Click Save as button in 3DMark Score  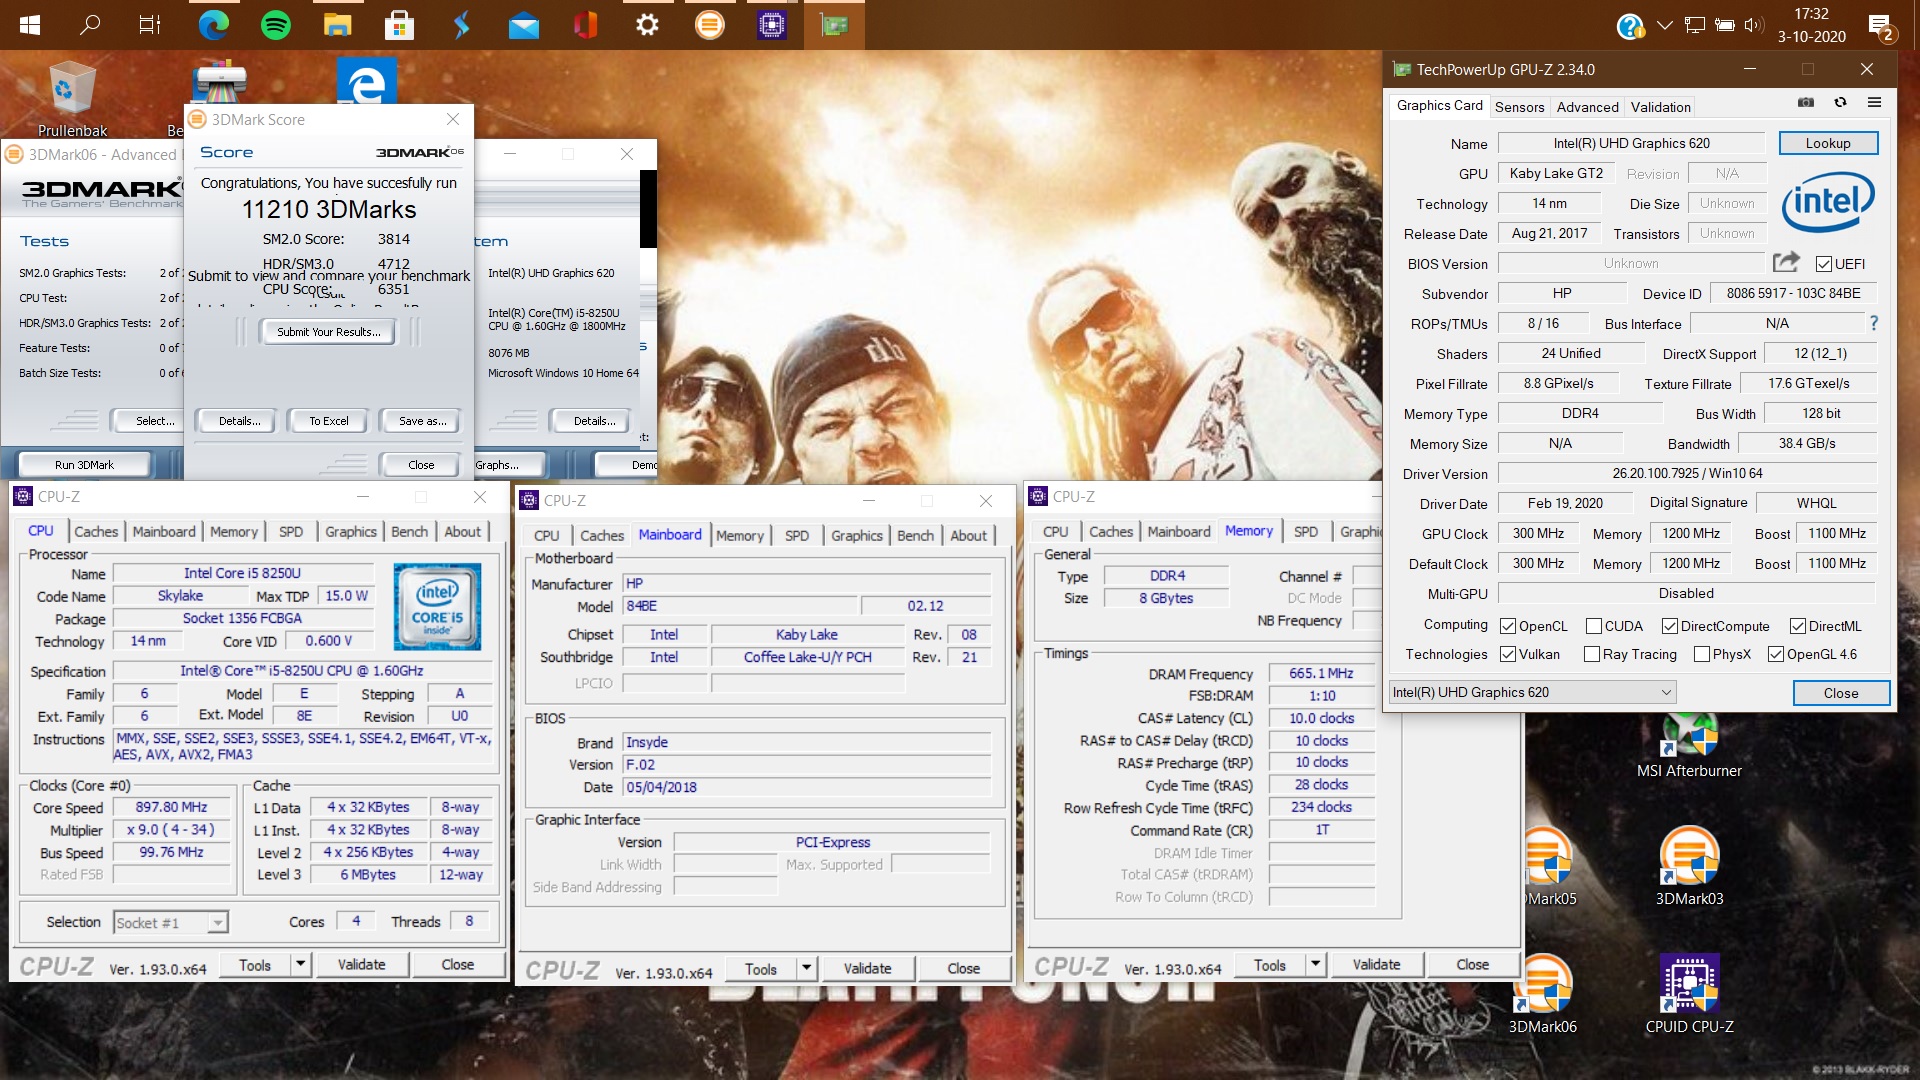click(x=422, y=421)
